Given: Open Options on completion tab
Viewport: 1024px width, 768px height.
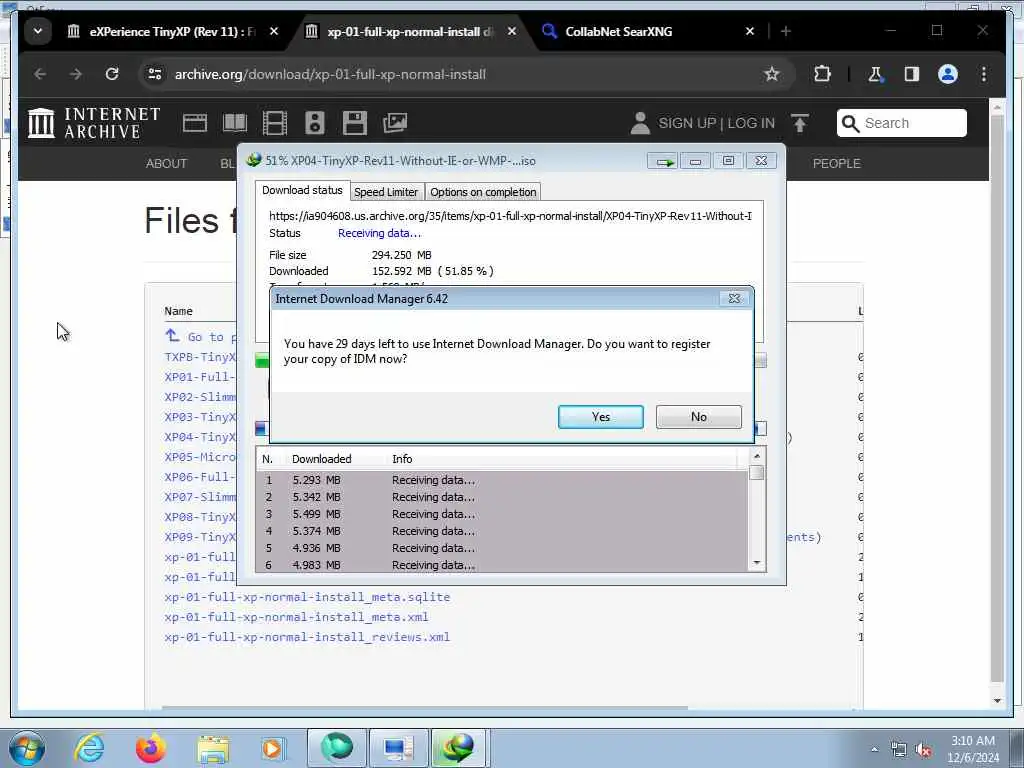Looking at the screenshot, I should pos(483,192).
